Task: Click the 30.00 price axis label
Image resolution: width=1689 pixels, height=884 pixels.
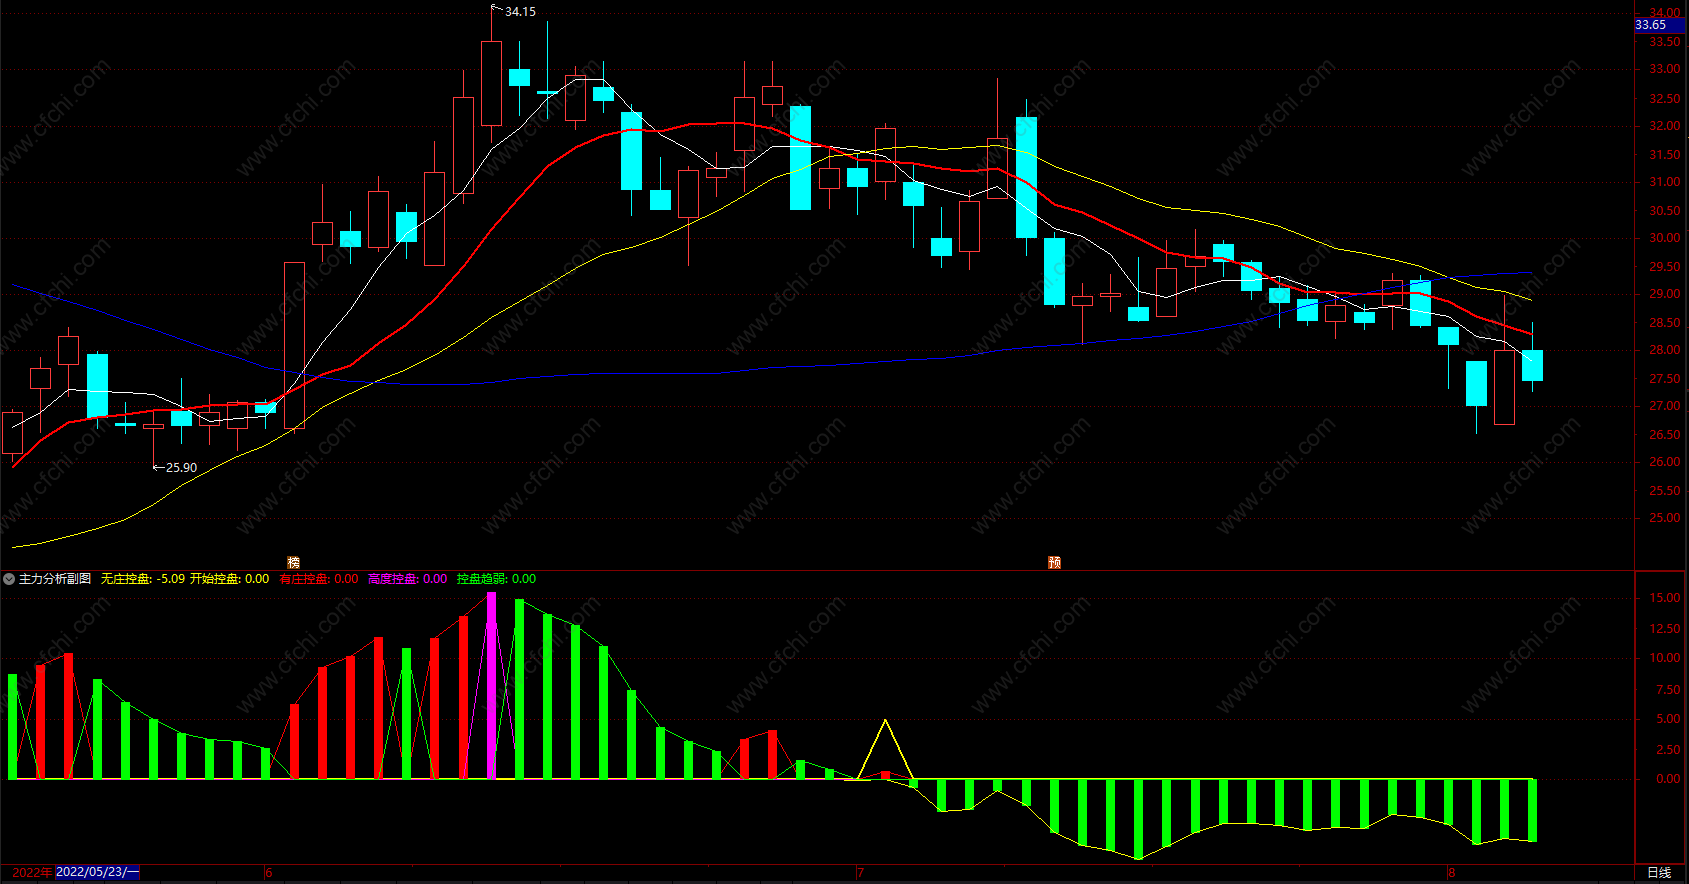Action: click(1665, 238)
